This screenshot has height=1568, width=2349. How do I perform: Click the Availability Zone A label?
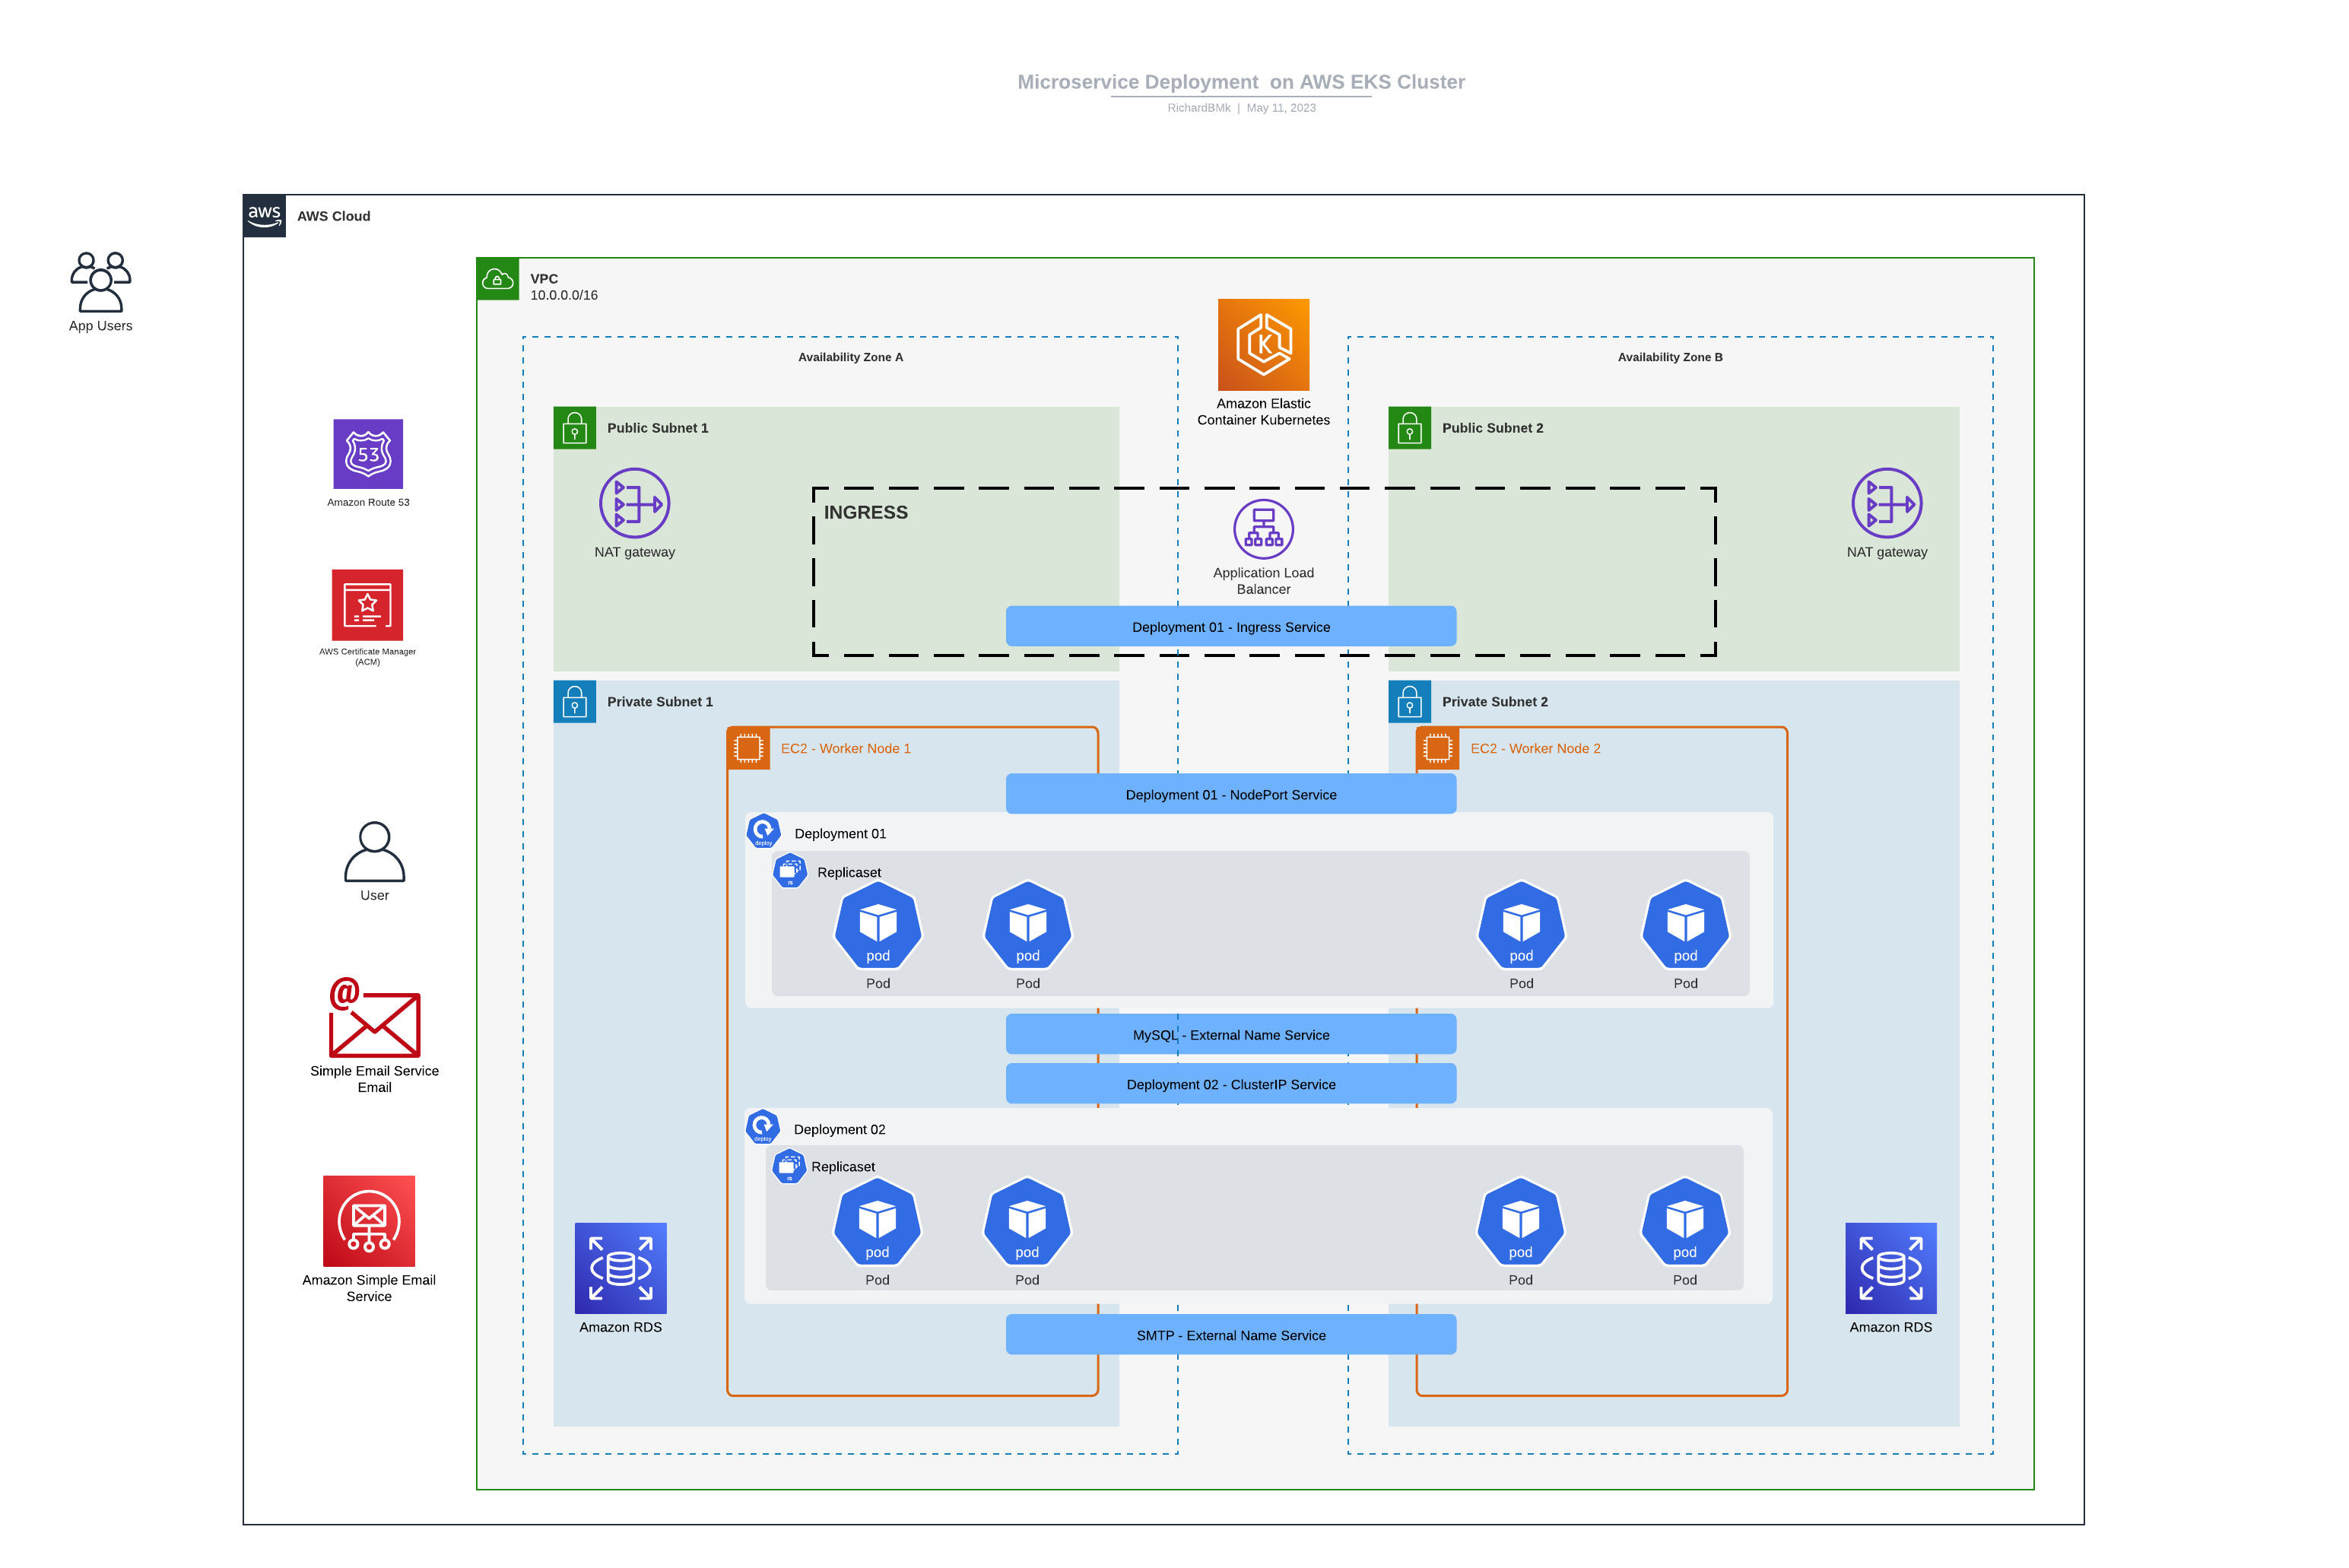pos(851,357)
